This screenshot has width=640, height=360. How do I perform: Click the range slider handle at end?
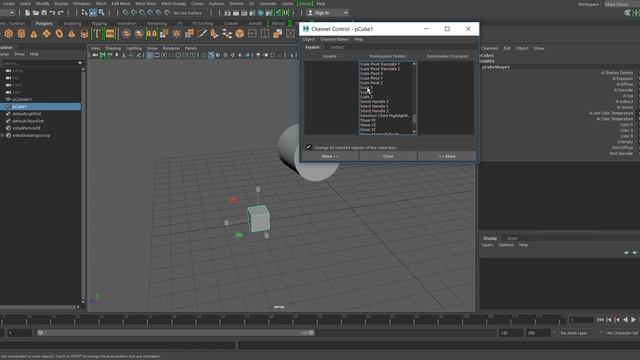311,333
